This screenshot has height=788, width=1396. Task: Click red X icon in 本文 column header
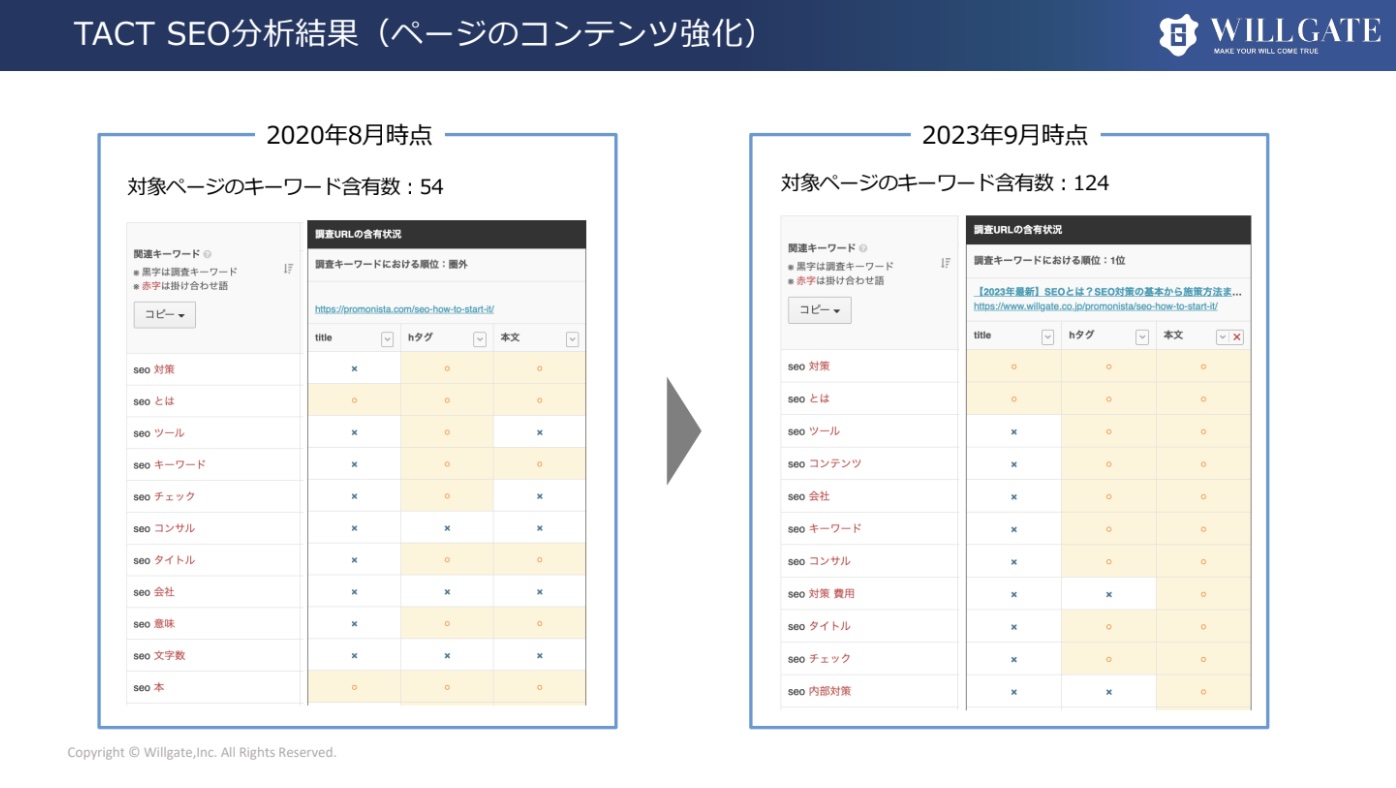(1237, 337)
